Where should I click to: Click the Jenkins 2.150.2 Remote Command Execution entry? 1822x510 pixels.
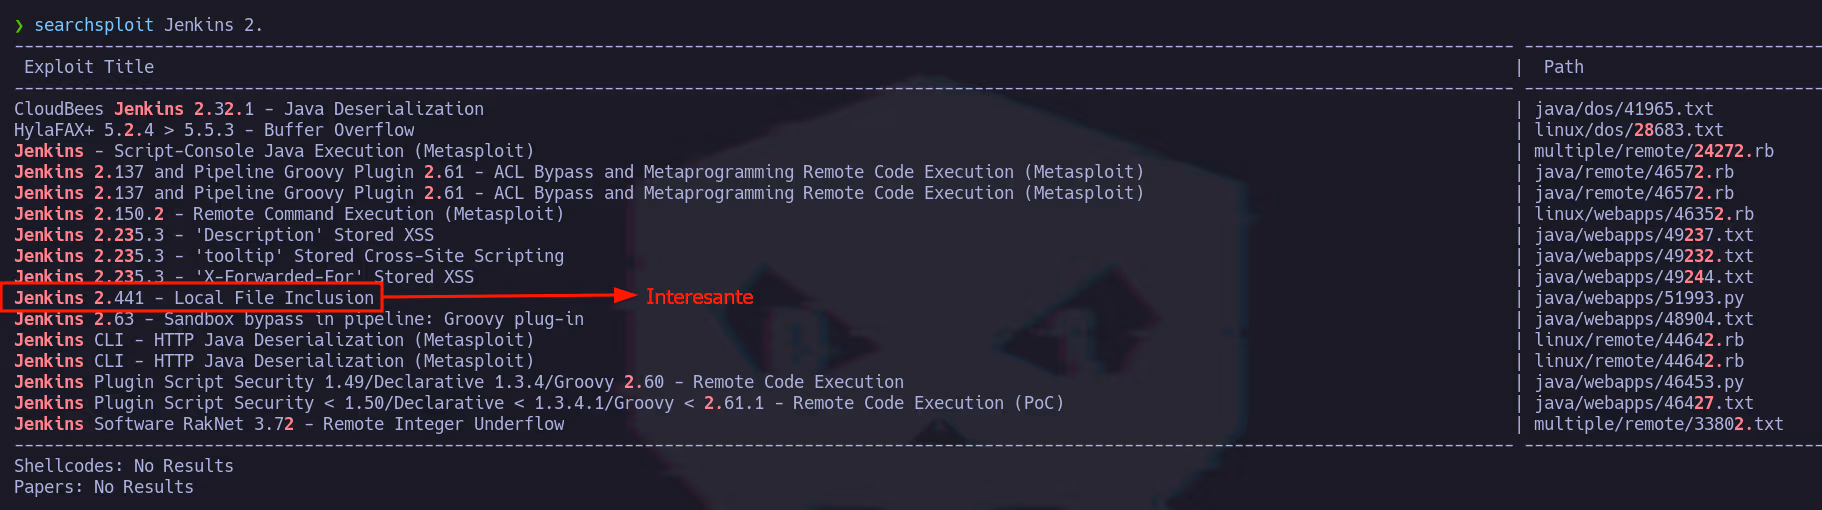tap(289, 214)
